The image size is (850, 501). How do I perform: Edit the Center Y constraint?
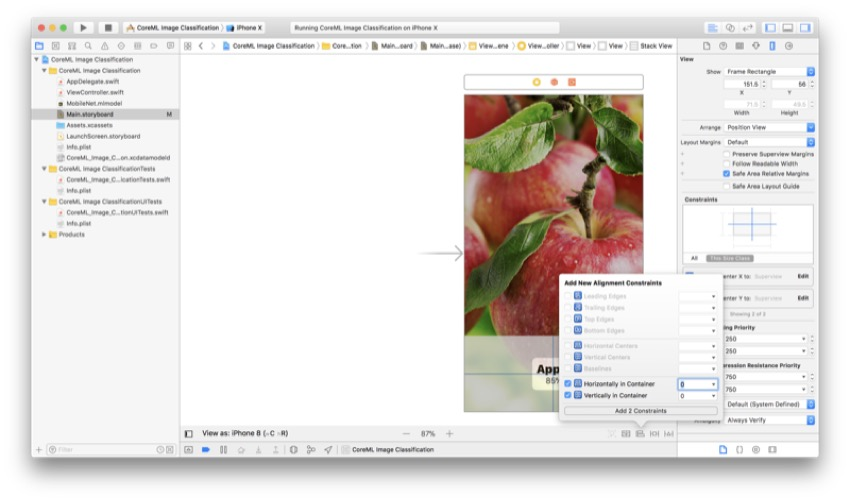click(x=803, y=298)
